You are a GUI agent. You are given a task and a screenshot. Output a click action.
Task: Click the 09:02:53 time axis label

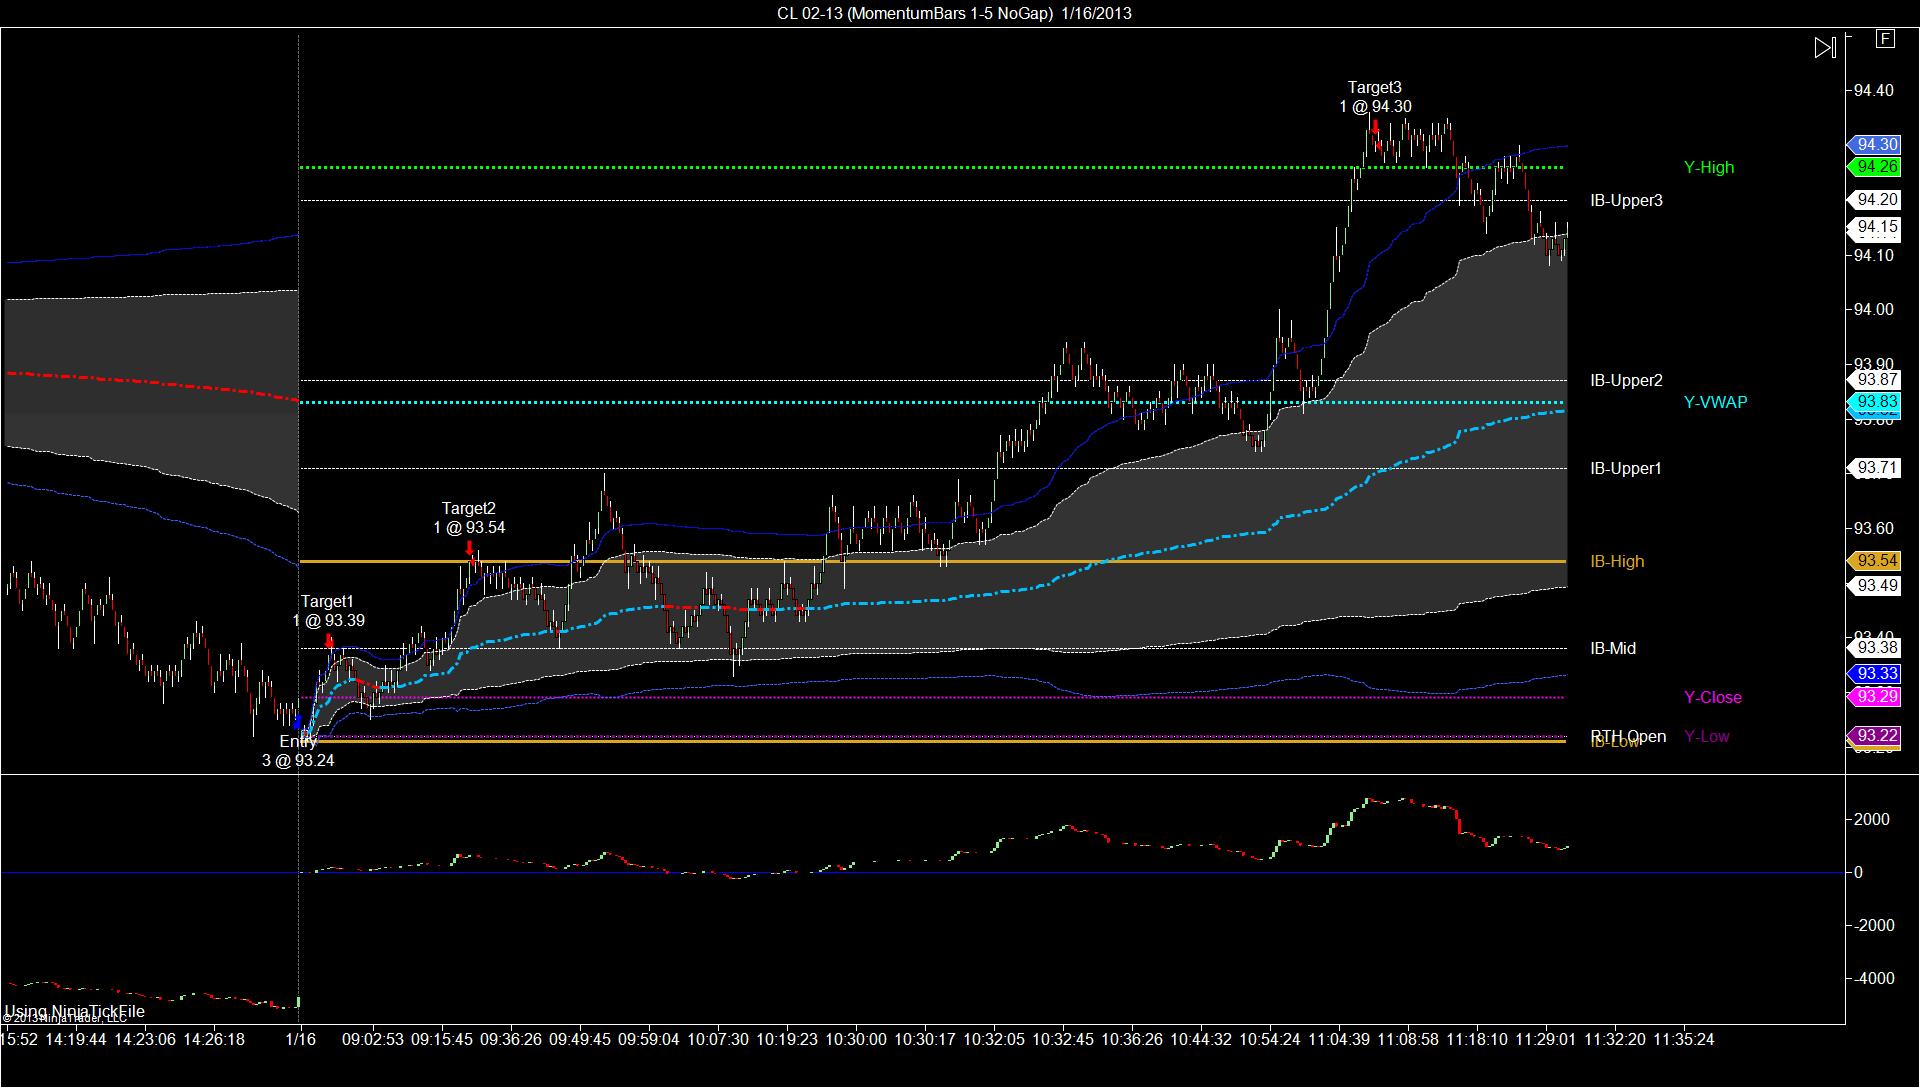(373, 1039)
